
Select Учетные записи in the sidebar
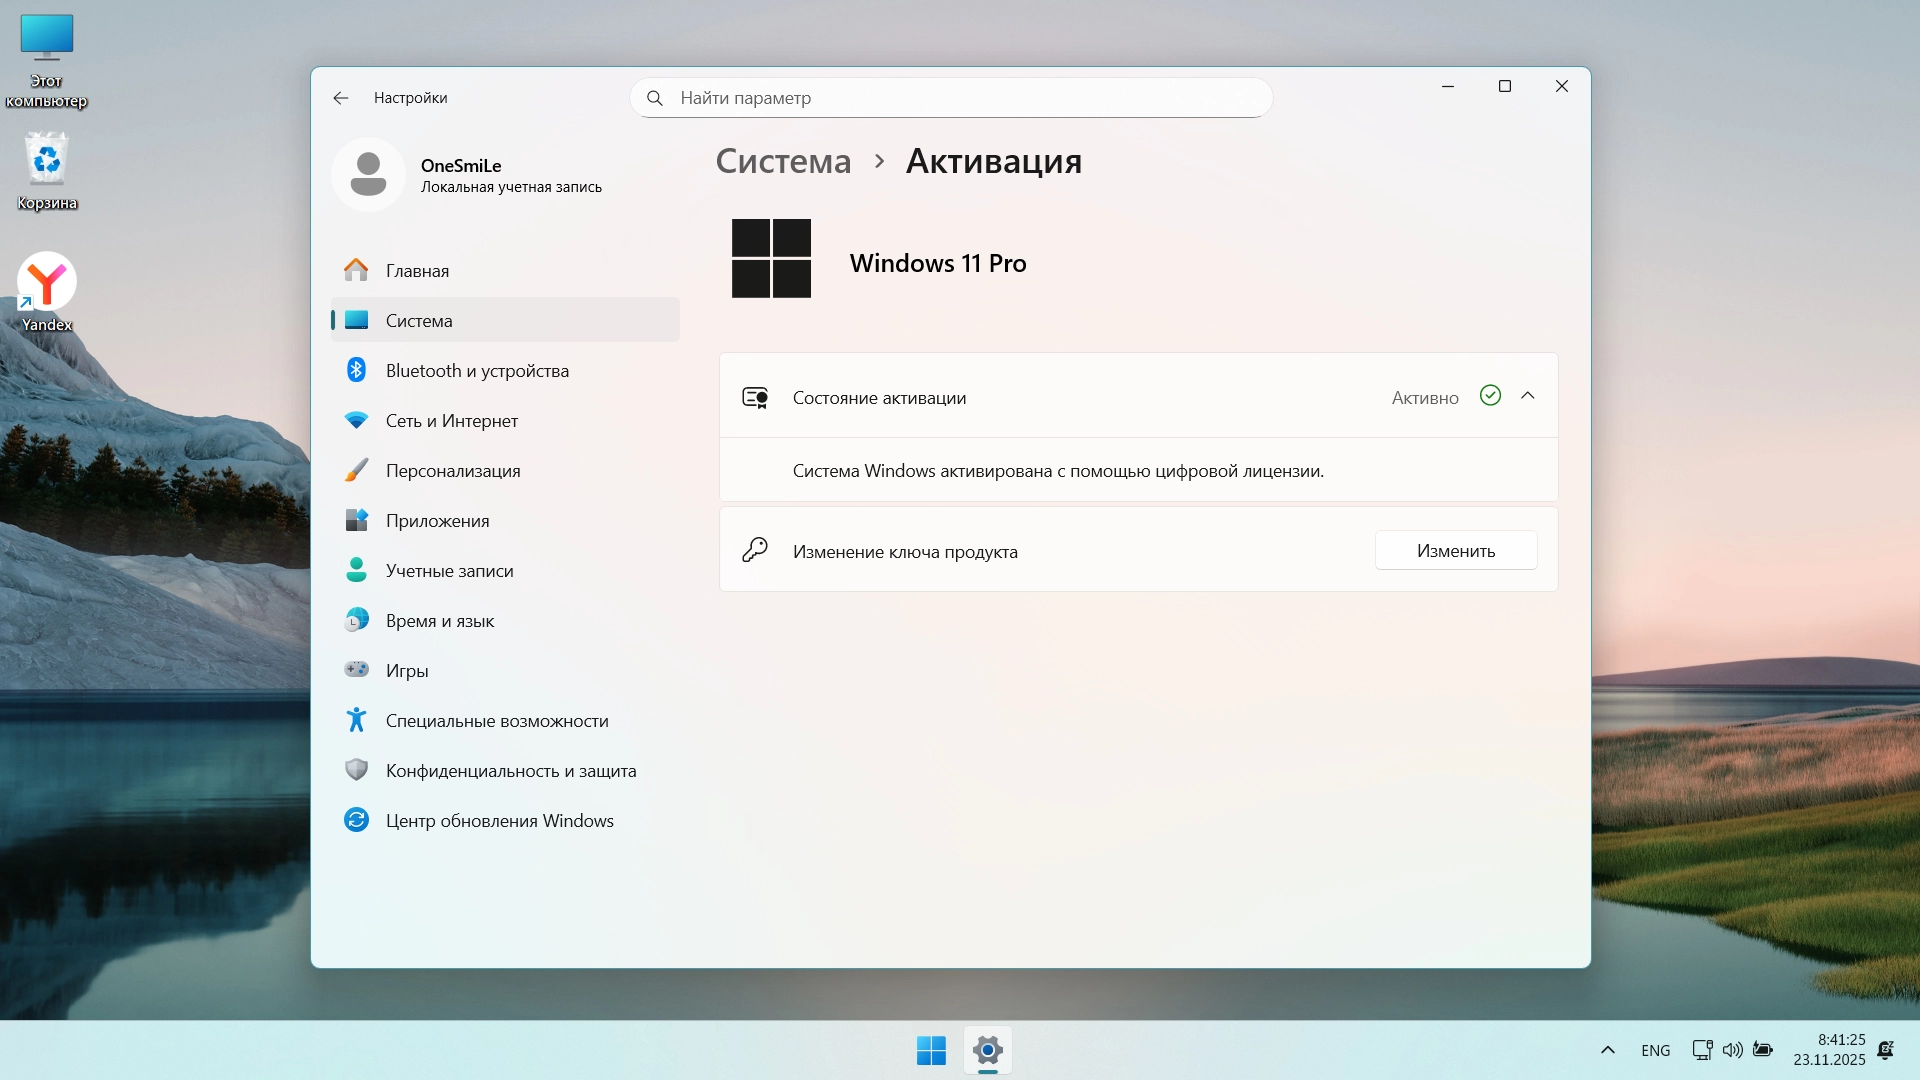point(449,571)
